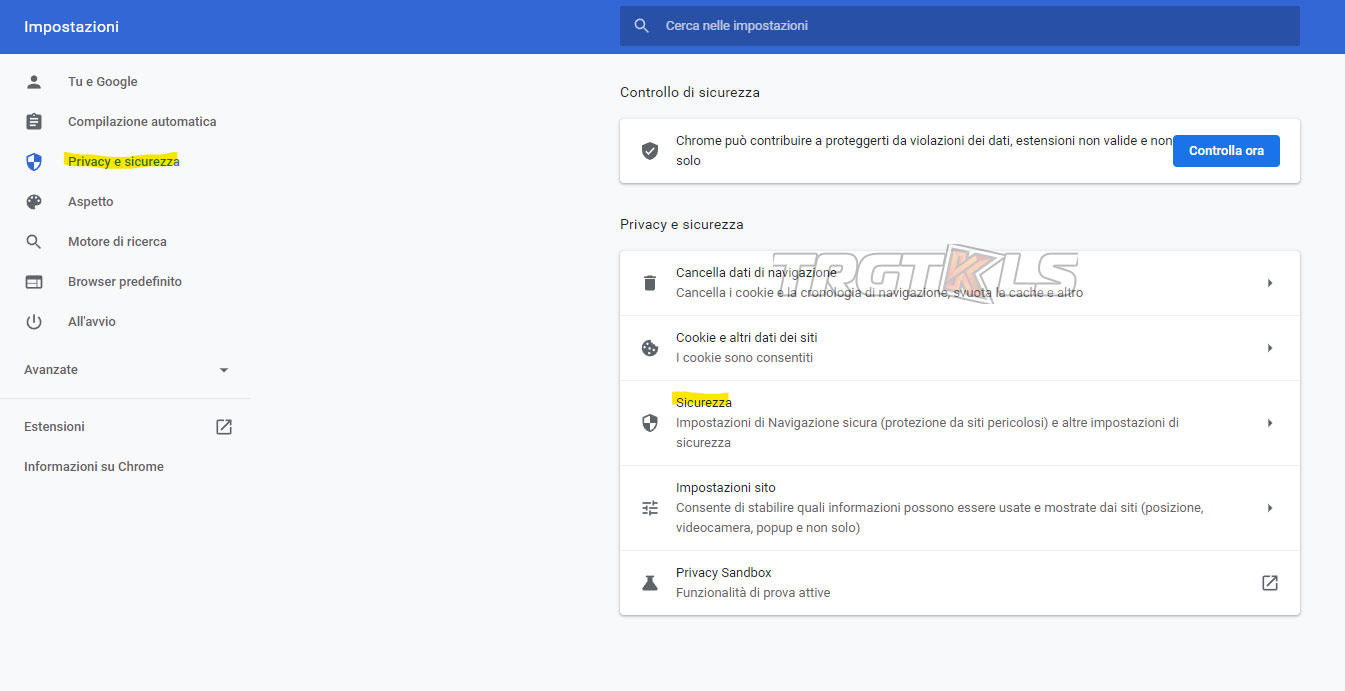
Task: Click the flask icon for Privacy Sandbox
Action: pyautogui.click(x=650, y=583)
